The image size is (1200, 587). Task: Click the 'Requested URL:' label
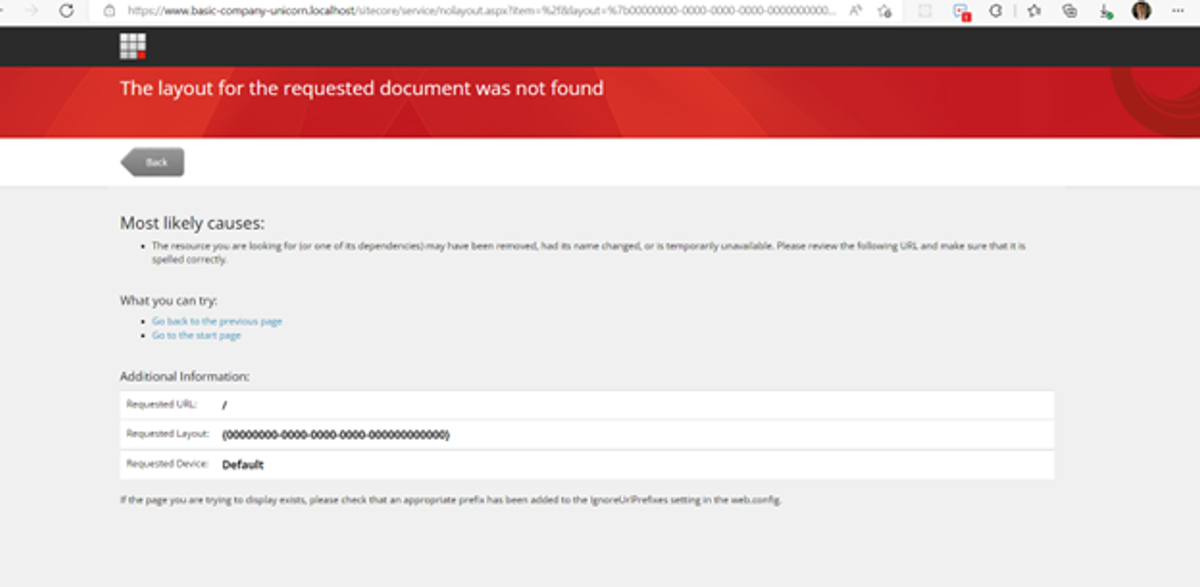coord(161,404)
